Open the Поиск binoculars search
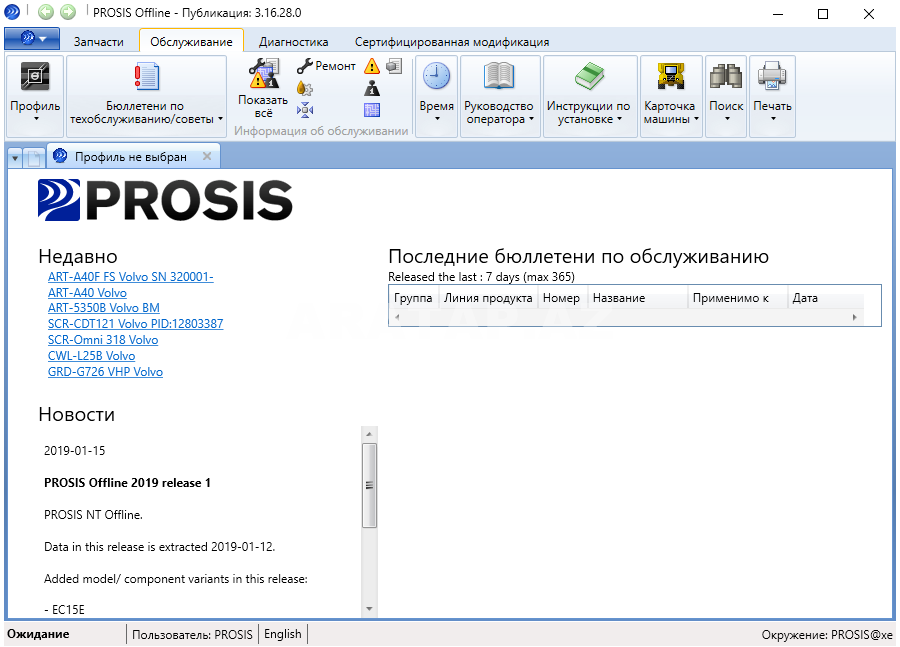900x647 pixels. 726,76
